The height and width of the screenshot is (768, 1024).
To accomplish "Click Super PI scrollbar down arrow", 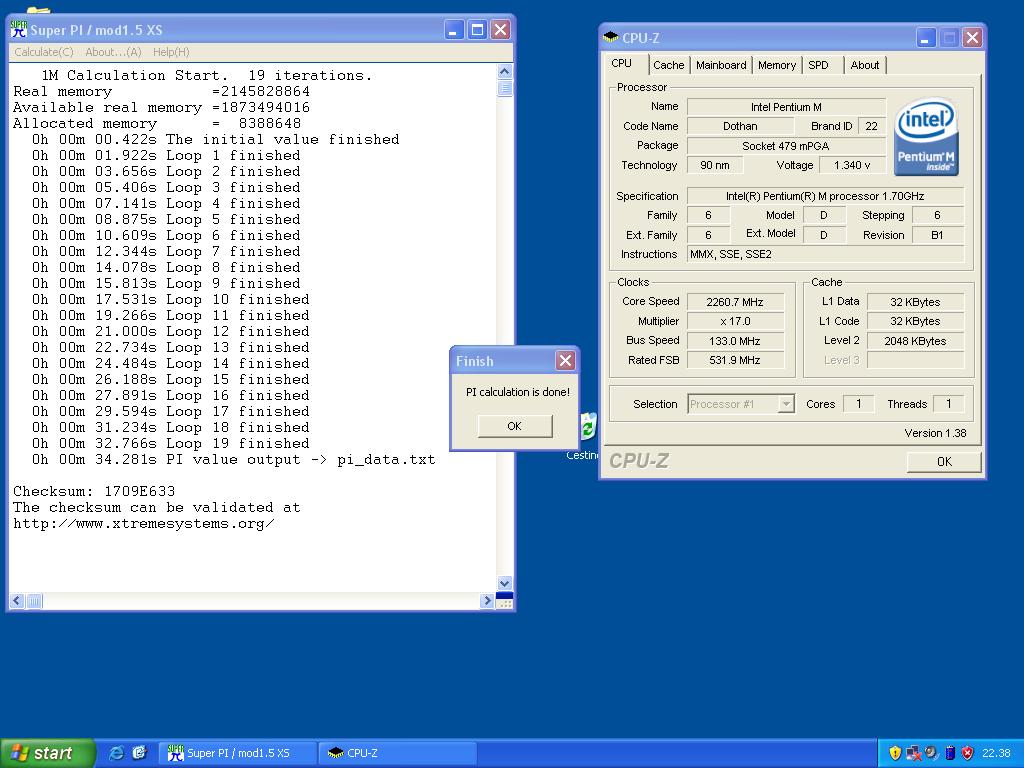I will coord(504,583).
